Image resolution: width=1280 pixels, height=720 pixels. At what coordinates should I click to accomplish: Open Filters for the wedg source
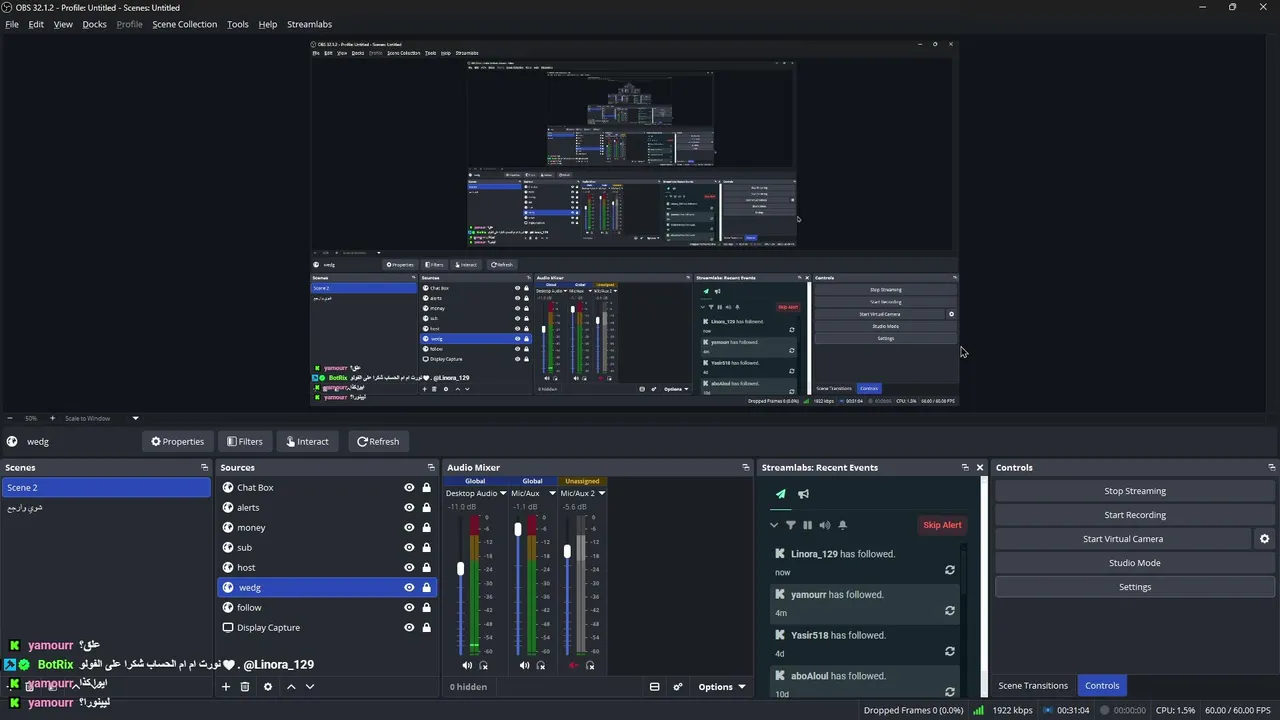pos(245,441)
